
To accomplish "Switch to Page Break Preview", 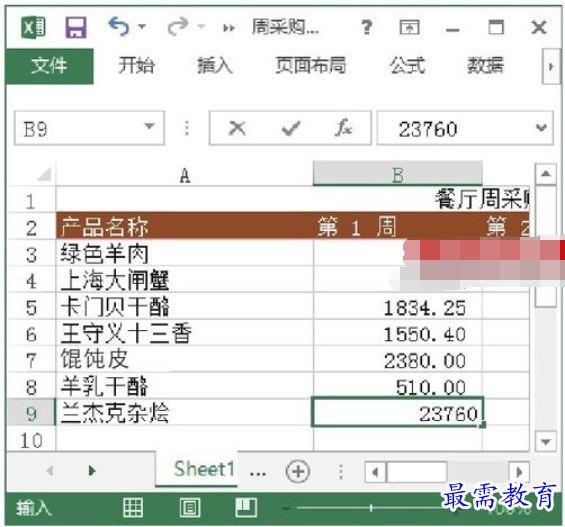I will [x=246, y=508].
